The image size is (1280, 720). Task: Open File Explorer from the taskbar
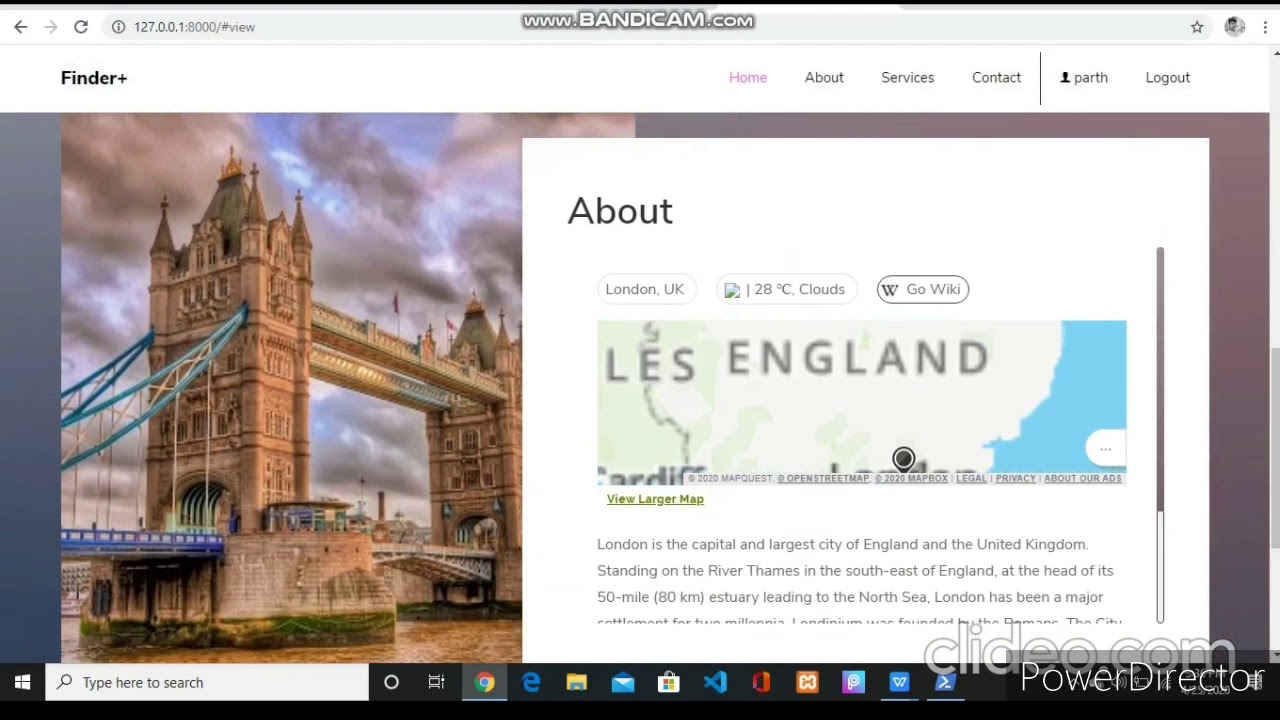click(576, 682)
